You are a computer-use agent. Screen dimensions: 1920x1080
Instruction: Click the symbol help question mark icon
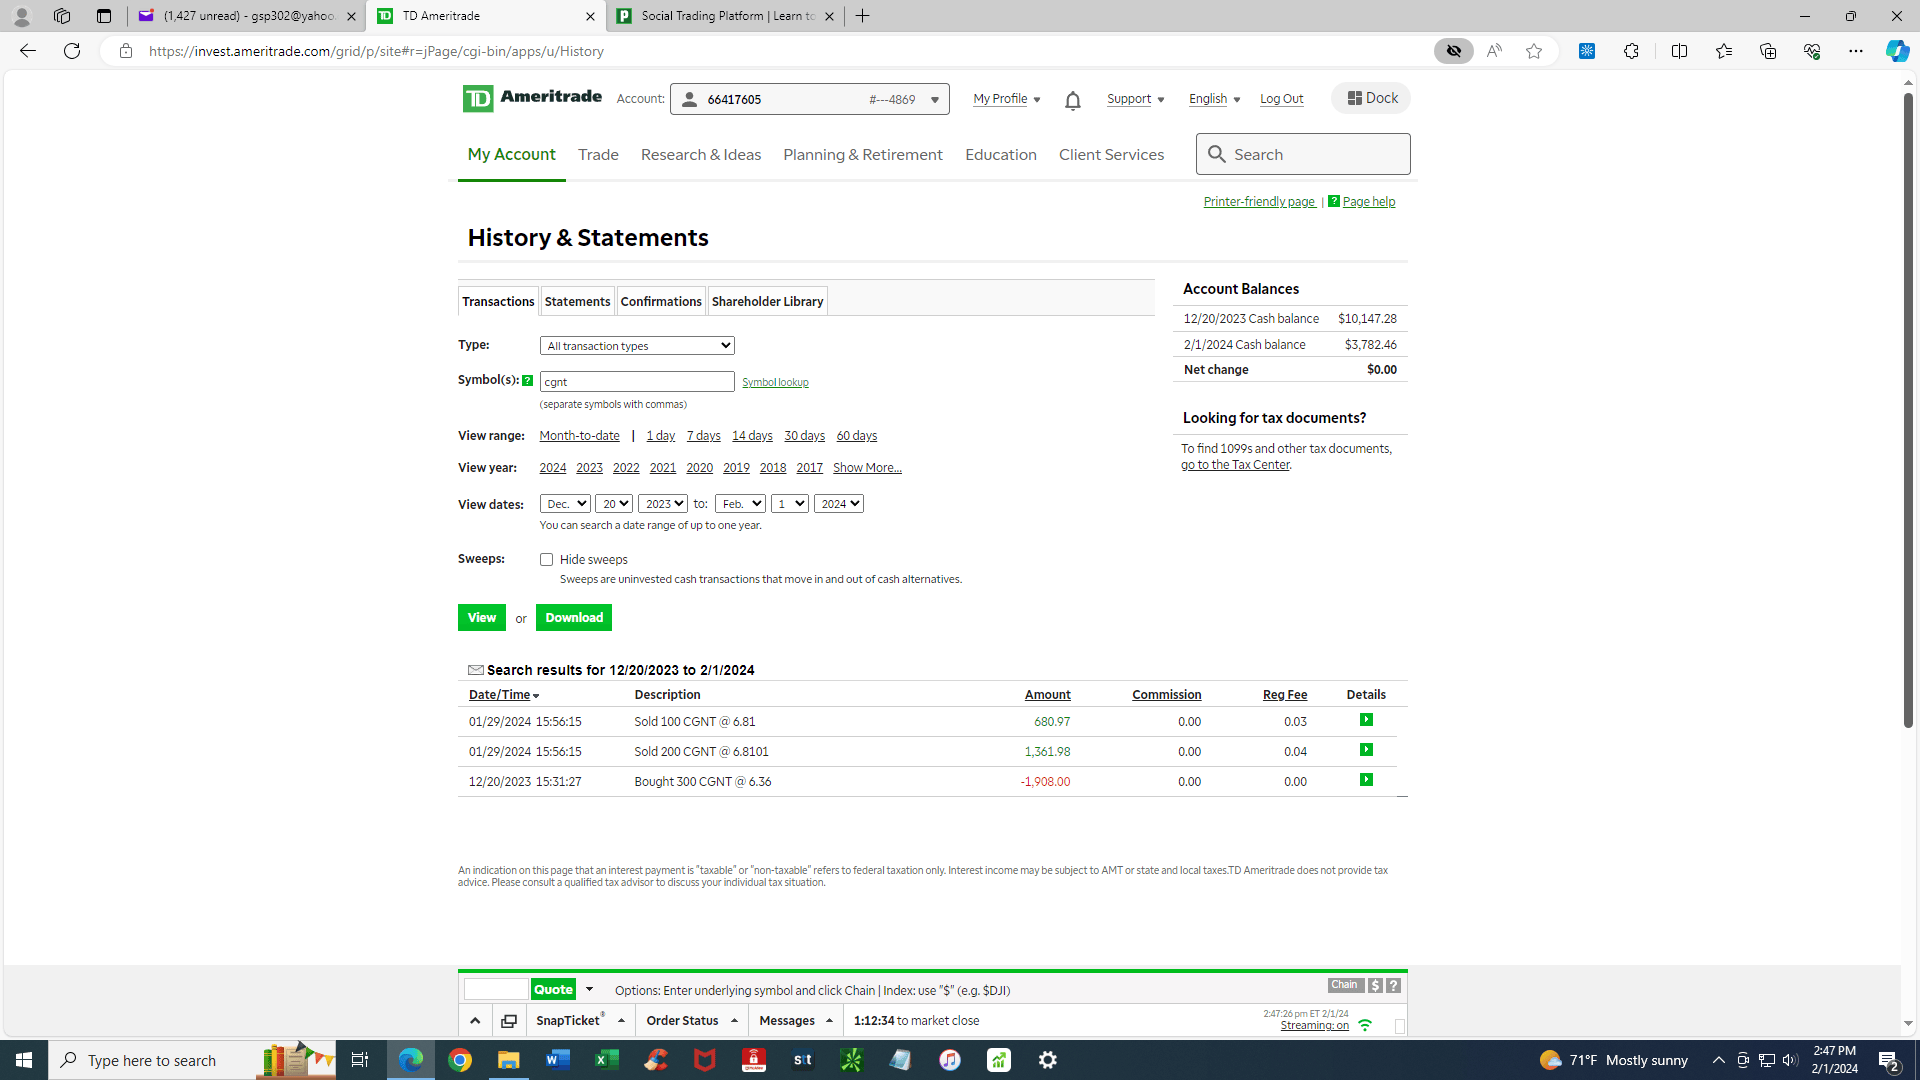click(x=527, y=380)
